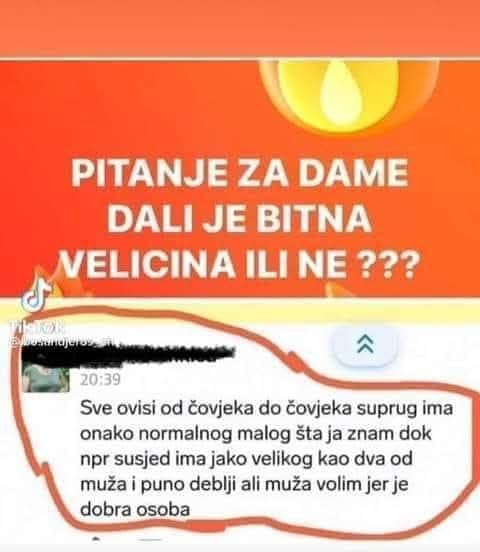The image size is (480, 552).
Task: Click the 20:39 comment timestamp
Action: pyautogui.click(x=100, y=379)
